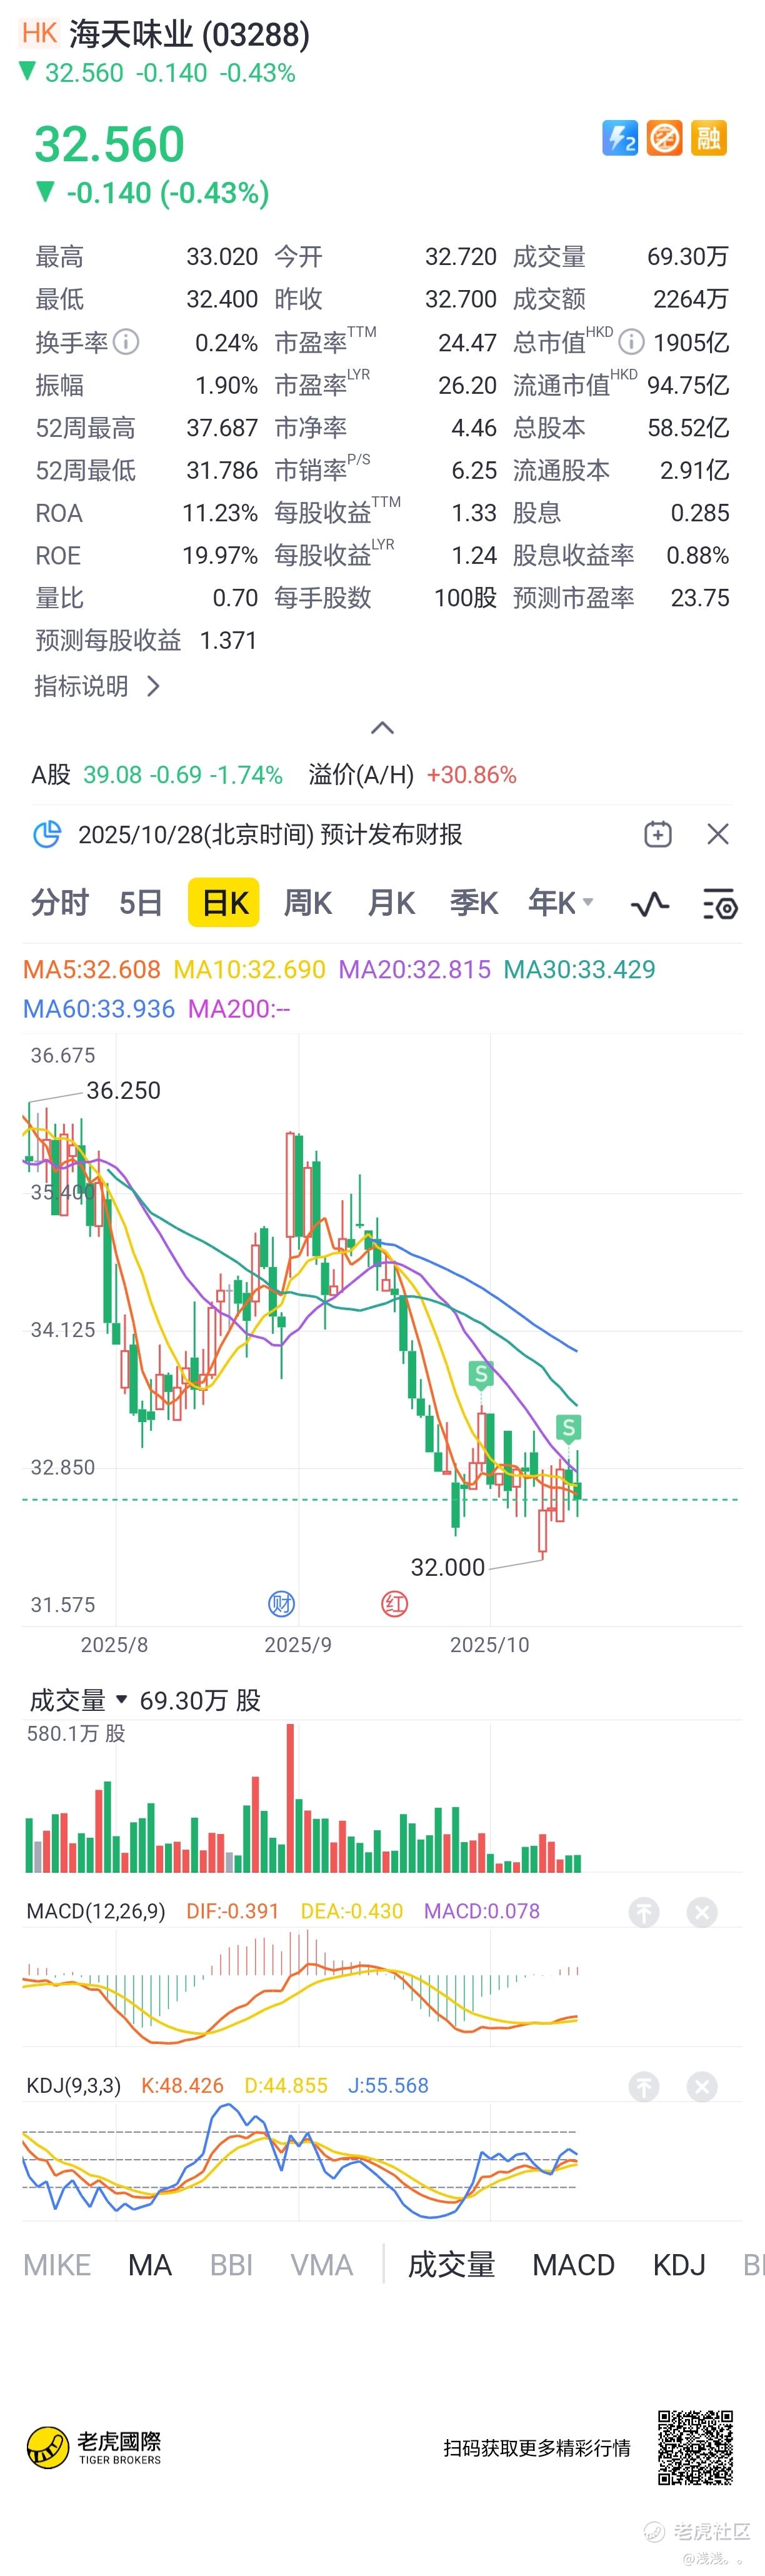Image resolution: width=765 pixels, height=2576 pixels.
Task: Switch to 季K quarterly chart
Action: click(473, 903)
